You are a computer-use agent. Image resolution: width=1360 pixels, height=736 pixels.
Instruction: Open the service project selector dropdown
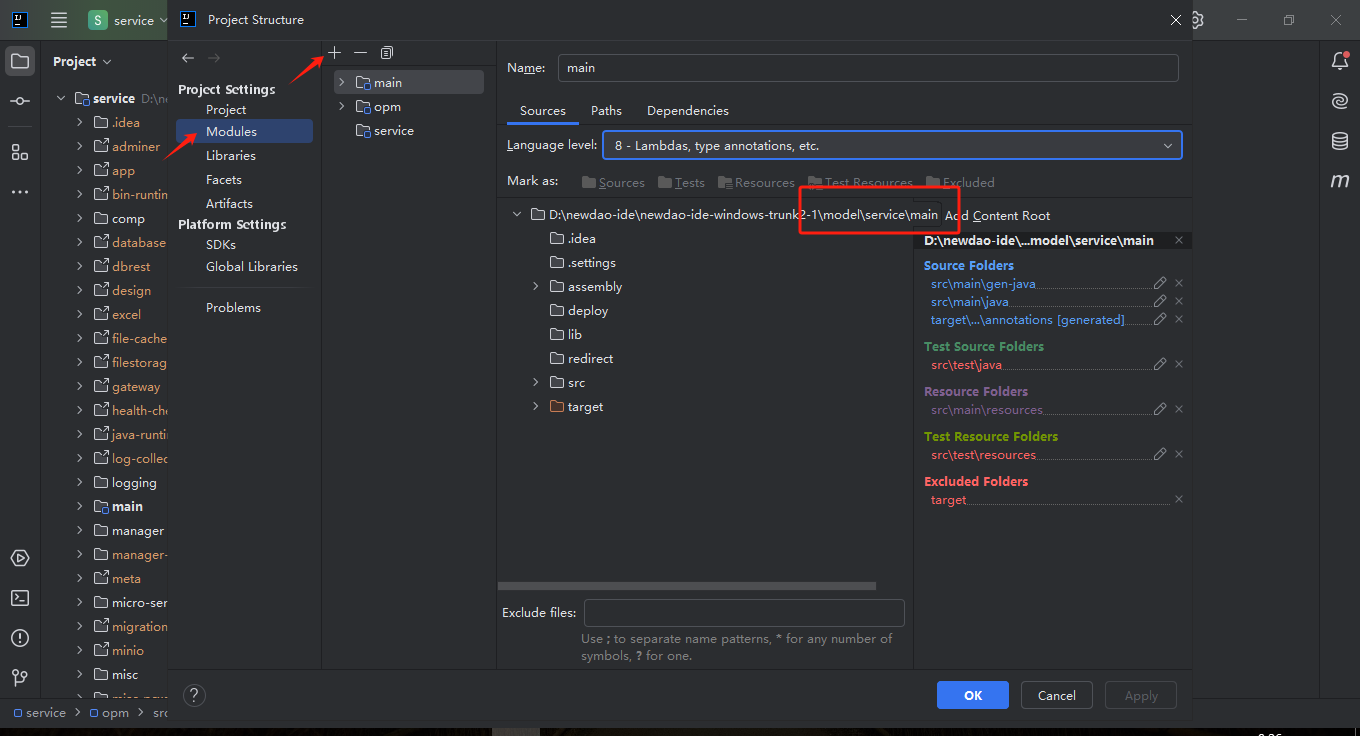[x=127, y=20]
